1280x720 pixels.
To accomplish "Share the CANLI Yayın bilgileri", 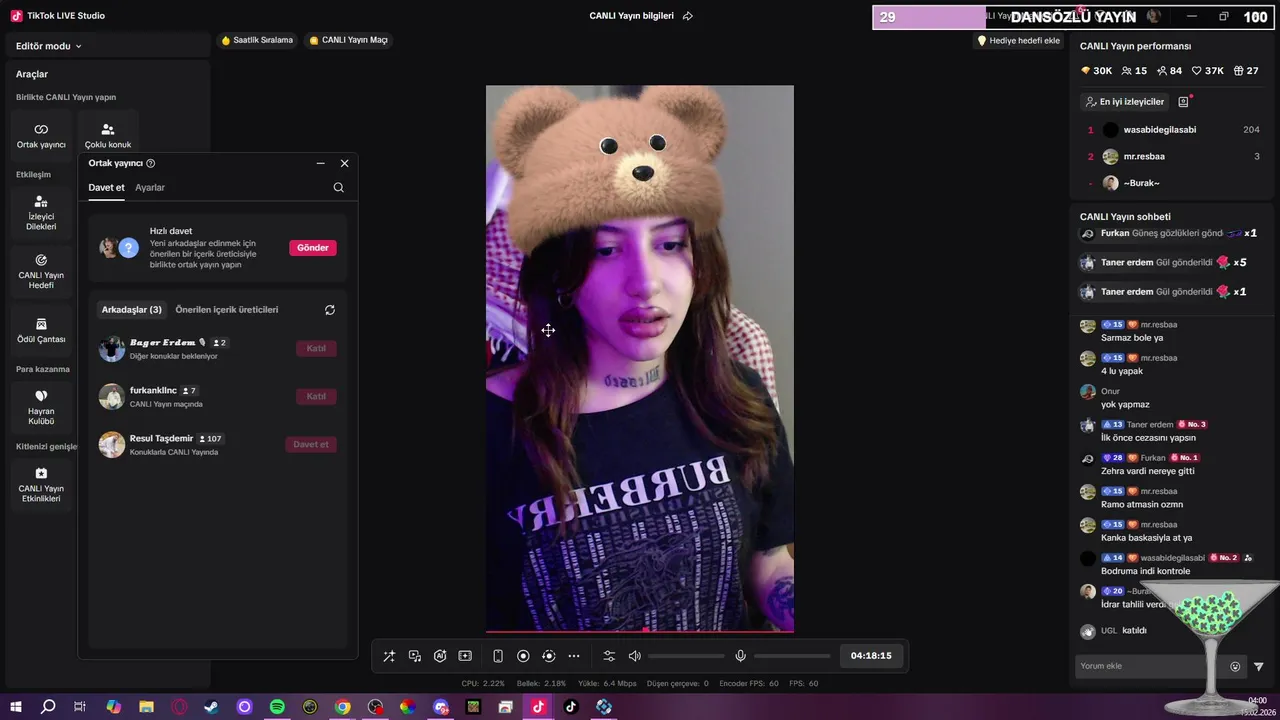I will pyautogui.click(x=687, y=16).
